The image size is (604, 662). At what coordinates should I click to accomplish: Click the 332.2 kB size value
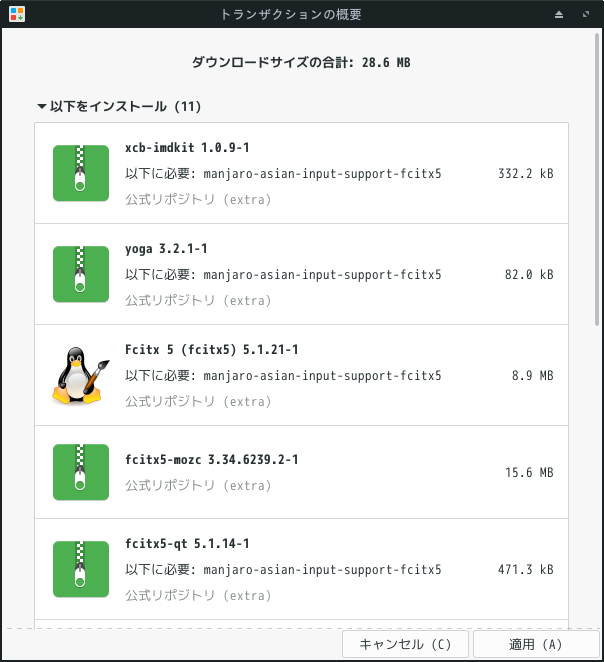525,174
